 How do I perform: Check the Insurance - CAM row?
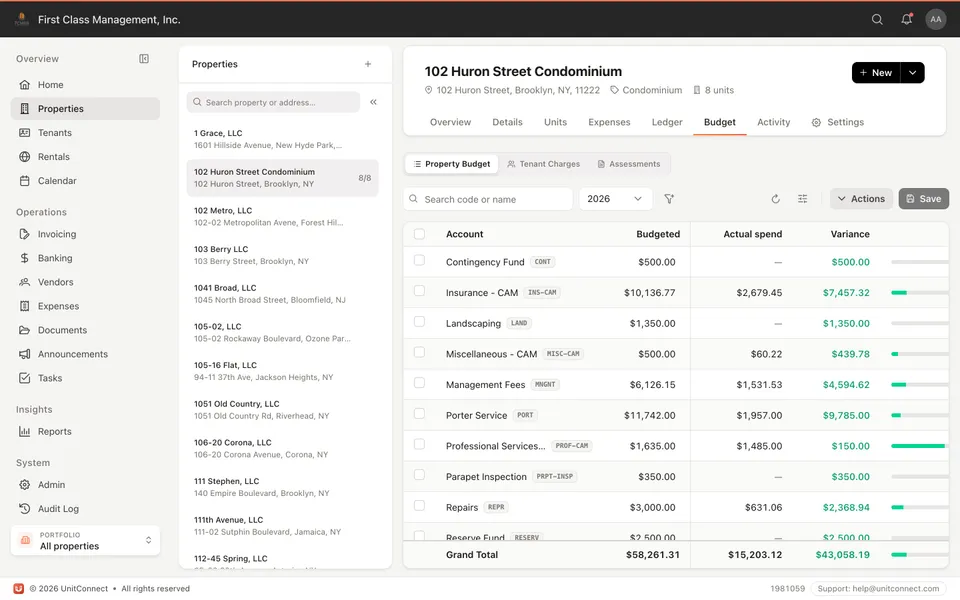pyautogui.click(x=419, y=291)
